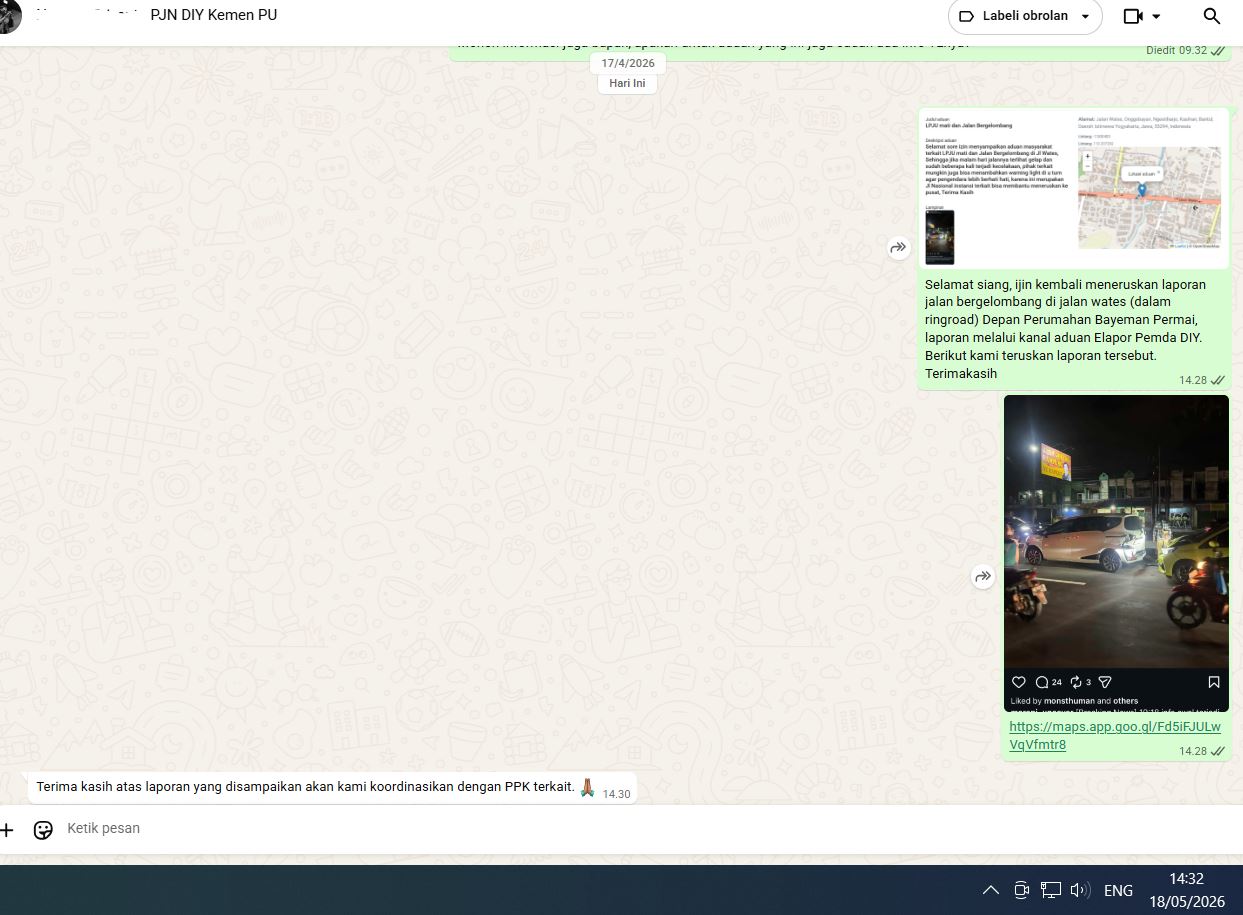Click the 17/4/2026 date label
The height and width of the screenshot is (915, 1243).
pos(628,63)
